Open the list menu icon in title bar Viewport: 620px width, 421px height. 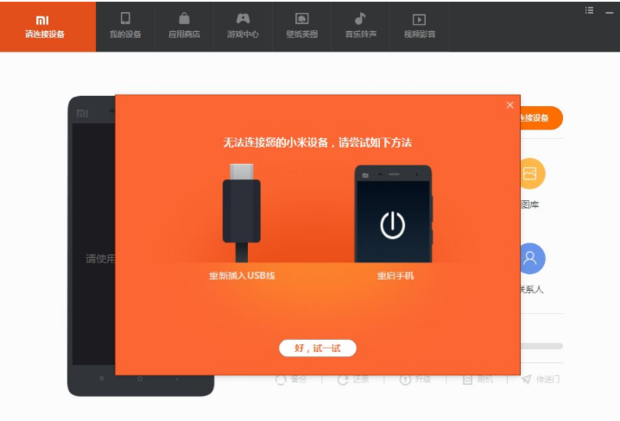point(589,11)
